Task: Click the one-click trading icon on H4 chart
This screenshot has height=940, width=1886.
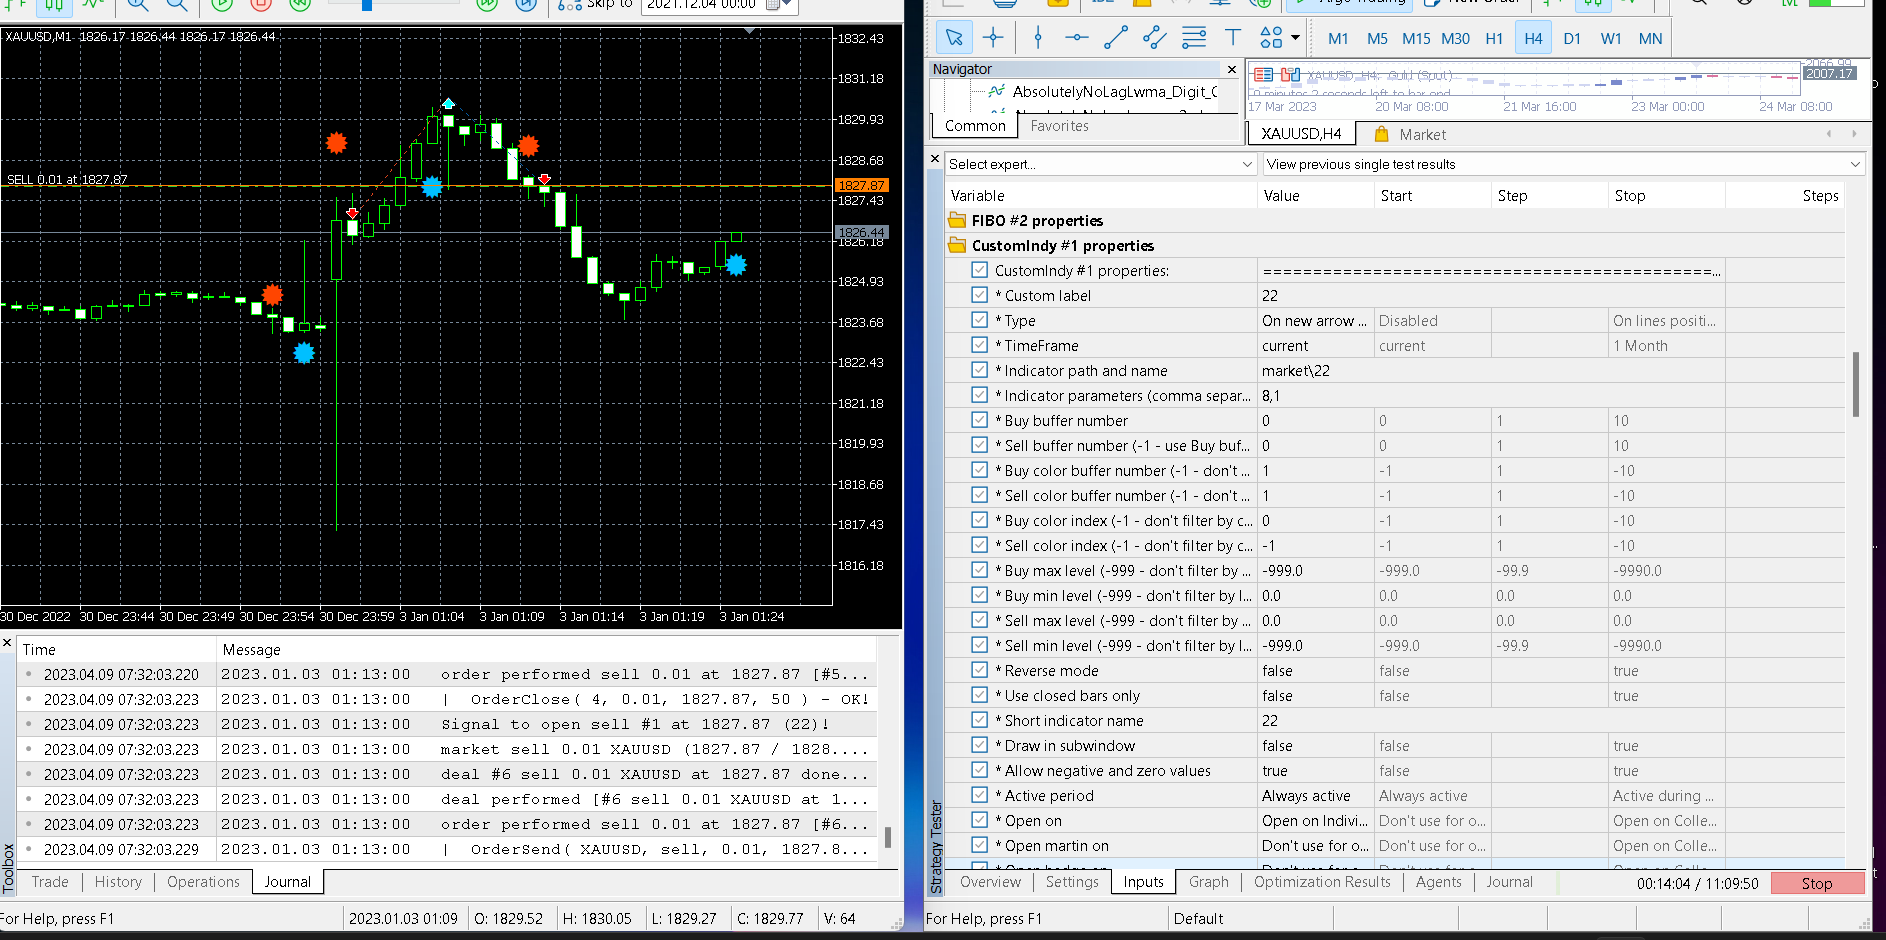Action: pos(1290,75)
